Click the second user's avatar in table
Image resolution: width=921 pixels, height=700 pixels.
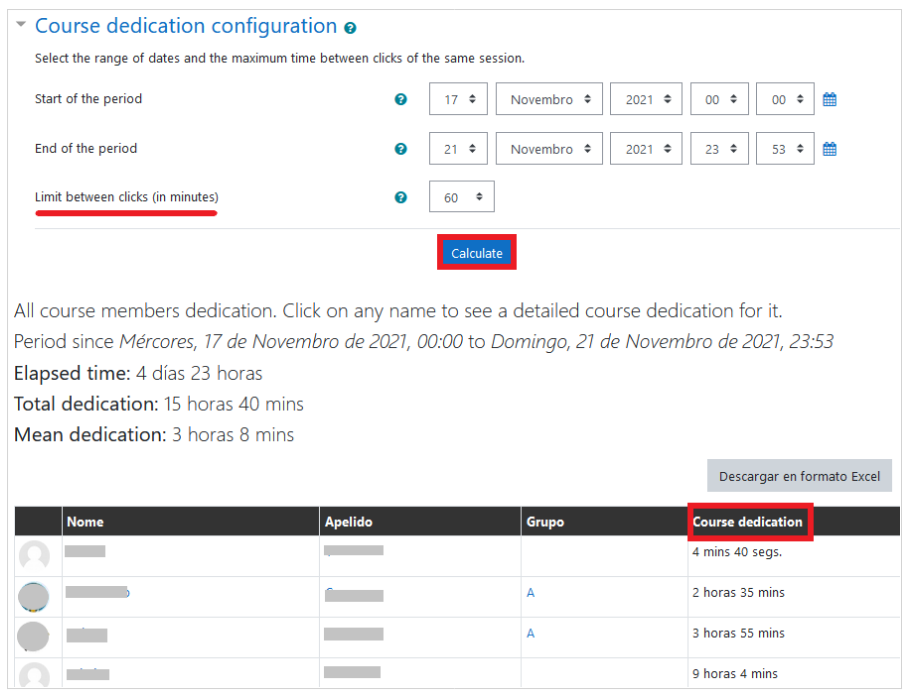34,596
